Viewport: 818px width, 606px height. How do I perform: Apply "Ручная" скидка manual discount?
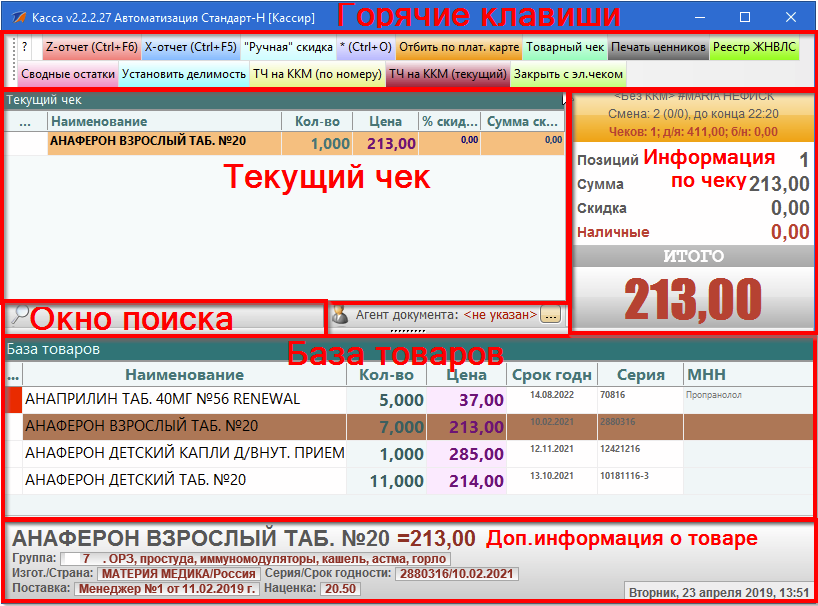pyautogui.click(x=288, y=47)
